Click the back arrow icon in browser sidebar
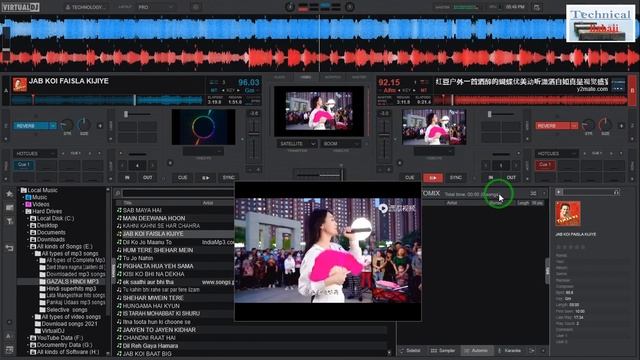Image resolution: width=640 pixels, height=360 pixels. coord(9,248)
